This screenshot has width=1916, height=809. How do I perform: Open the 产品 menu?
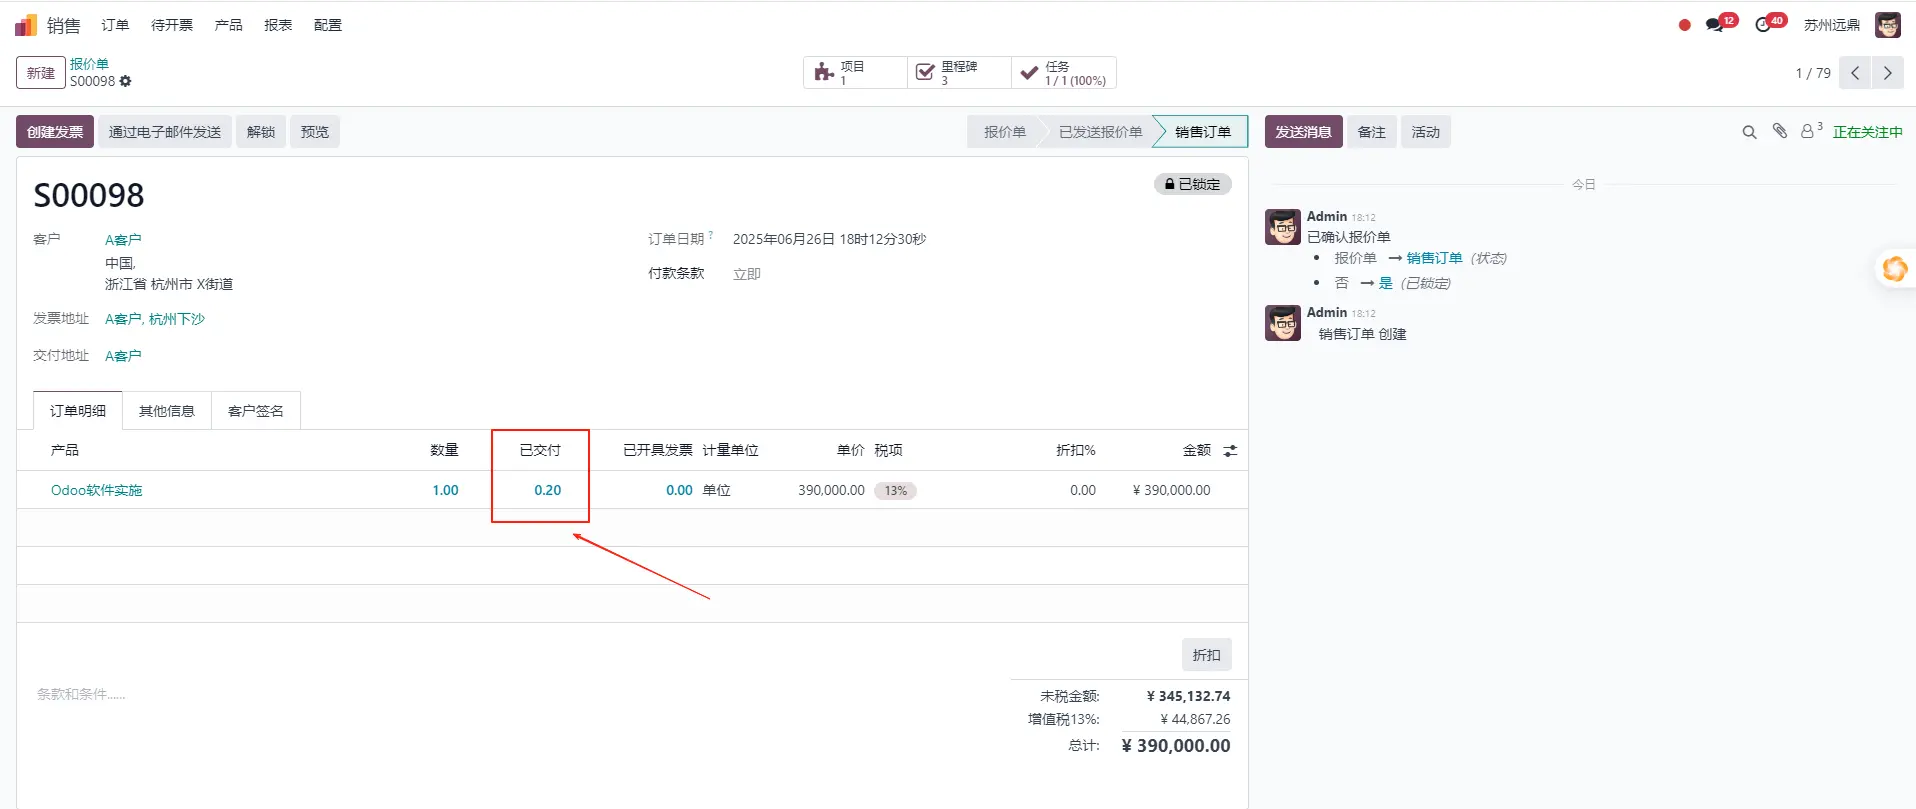pos(229,25)
